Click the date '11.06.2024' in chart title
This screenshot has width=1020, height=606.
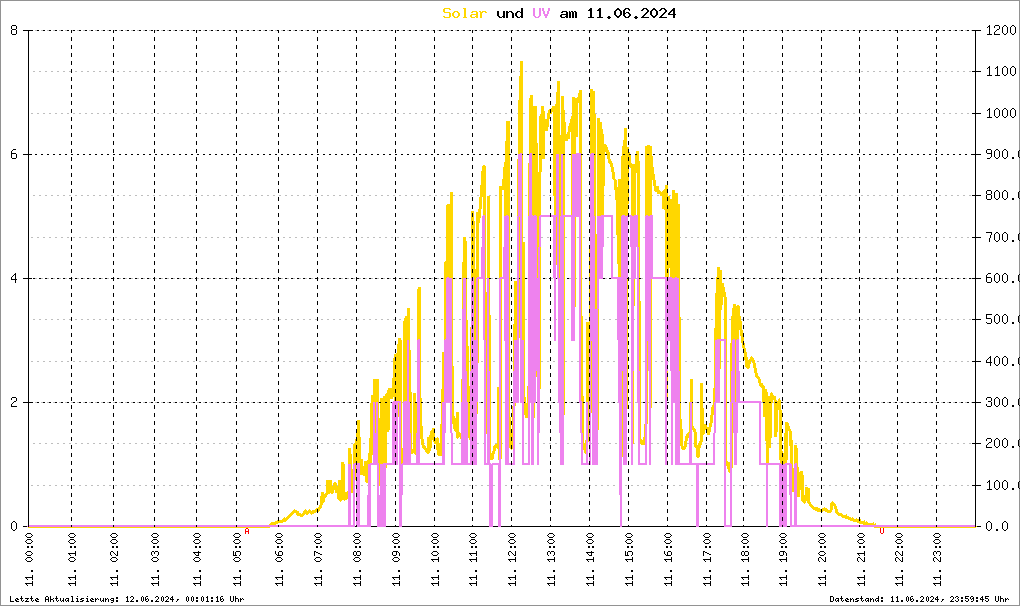coord(631,13)
